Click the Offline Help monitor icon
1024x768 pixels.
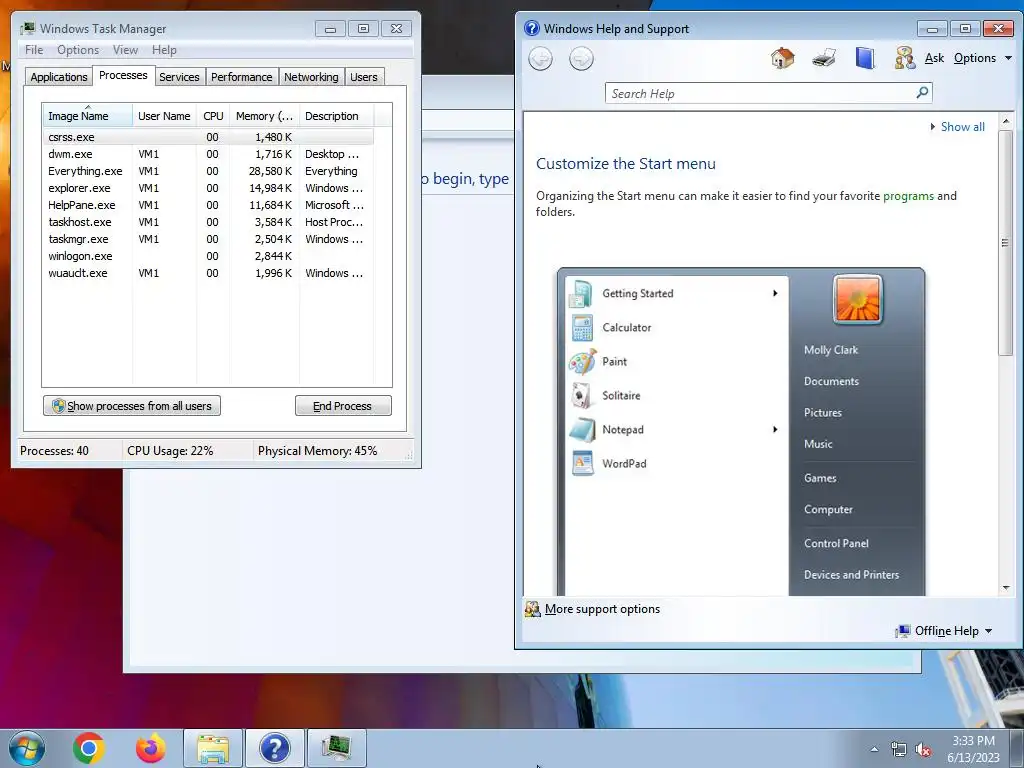903,631
